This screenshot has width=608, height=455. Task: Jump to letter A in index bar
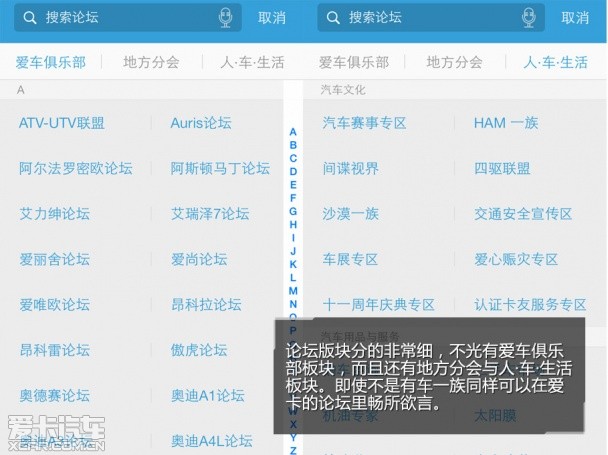click(x=293, y=132)
